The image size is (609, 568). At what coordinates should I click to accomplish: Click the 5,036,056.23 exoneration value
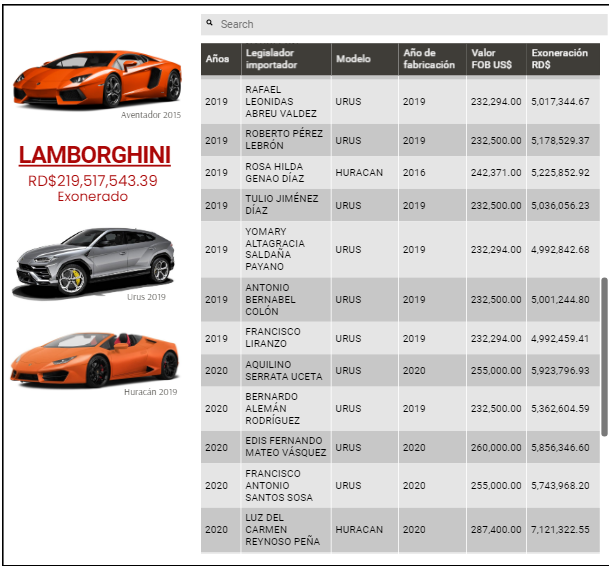[x=560, y=206]
